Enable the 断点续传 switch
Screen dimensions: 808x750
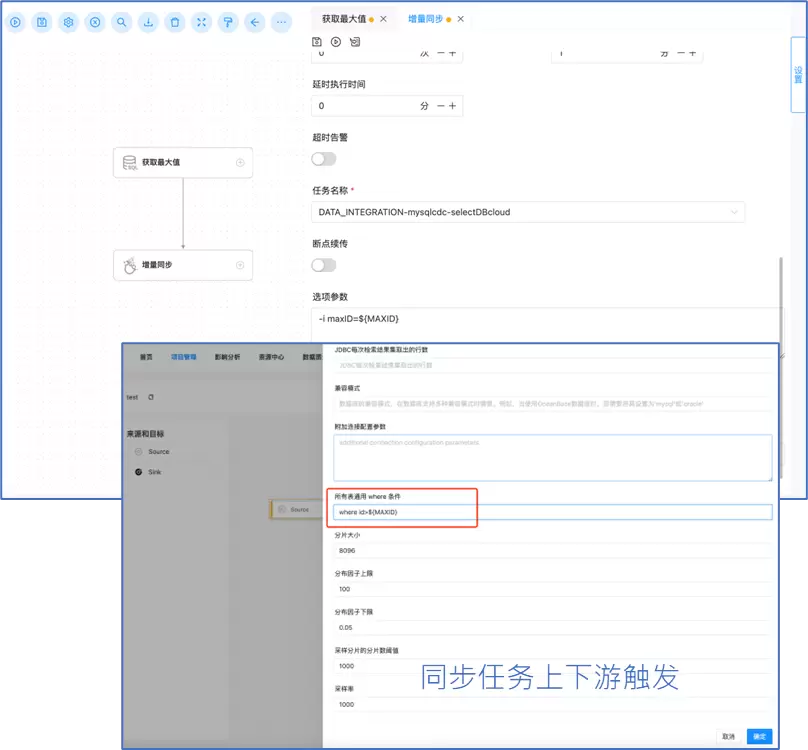tap(324, 265)
